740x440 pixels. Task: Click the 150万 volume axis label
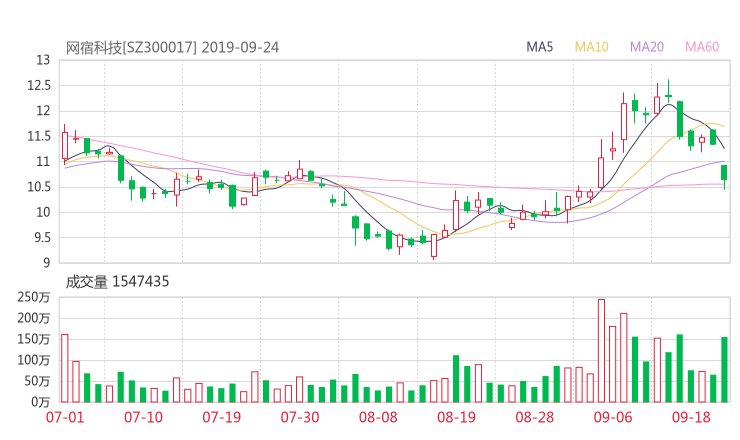pyautogui.click(x=34, y=339)
